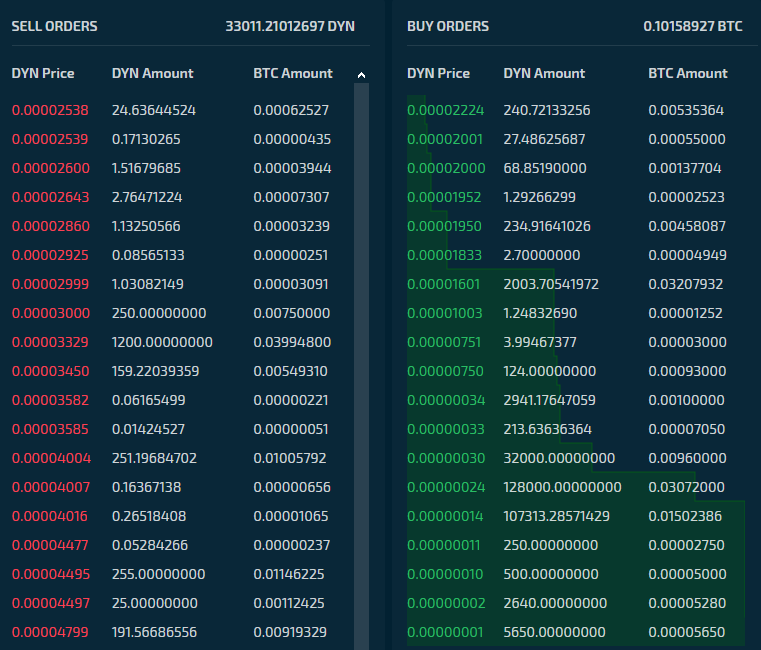Select sell order at price 0.00004016
The height and width of the screenshot is (650, 761).
182,516
